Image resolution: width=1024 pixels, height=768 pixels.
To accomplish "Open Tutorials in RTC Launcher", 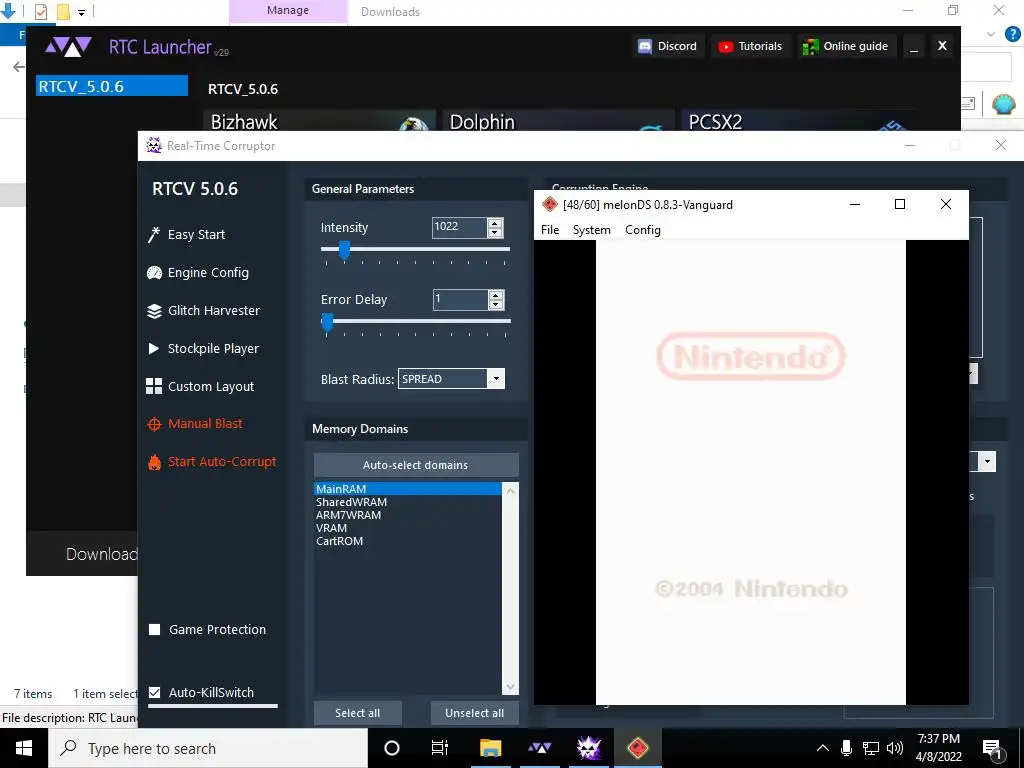I will pos(750,46).
